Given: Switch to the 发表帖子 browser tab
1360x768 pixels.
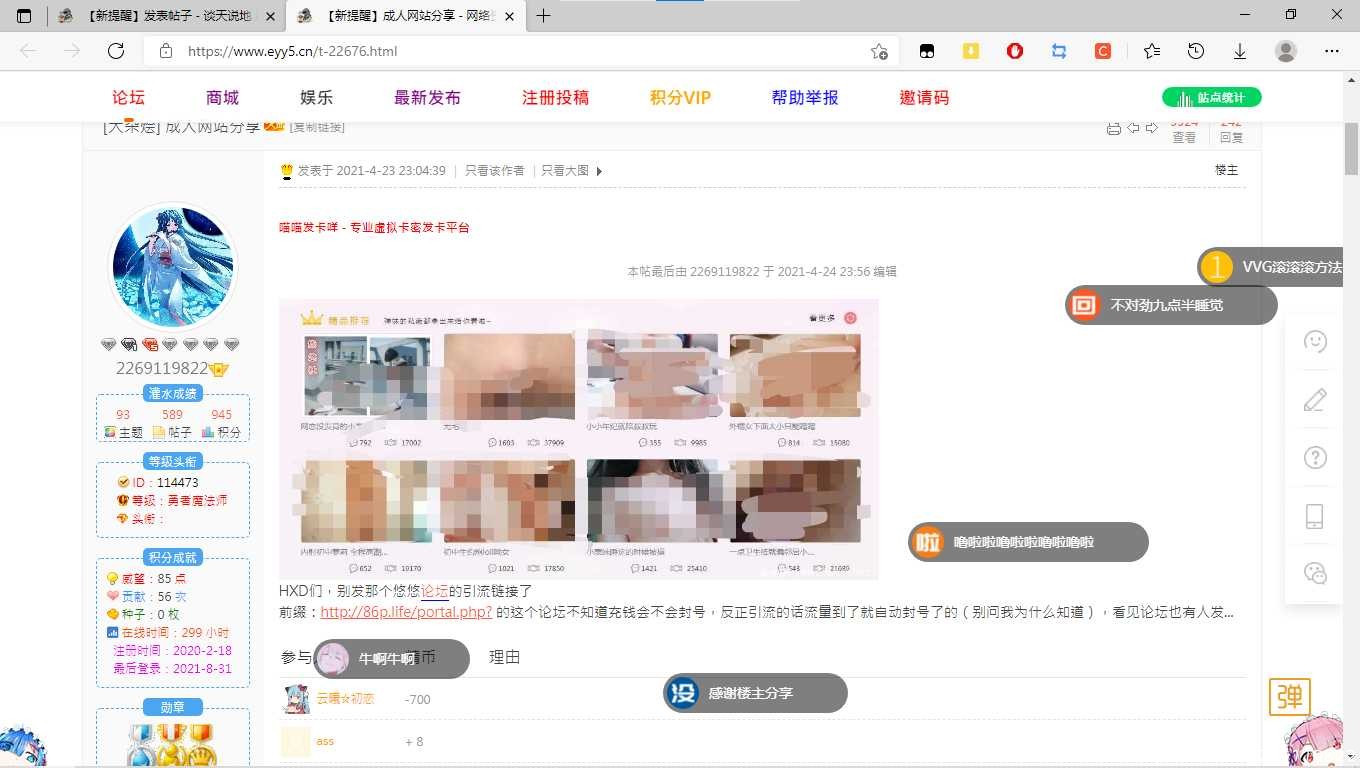Looking at the screenshot, I should pyautogui.click(x=166, y=16).
